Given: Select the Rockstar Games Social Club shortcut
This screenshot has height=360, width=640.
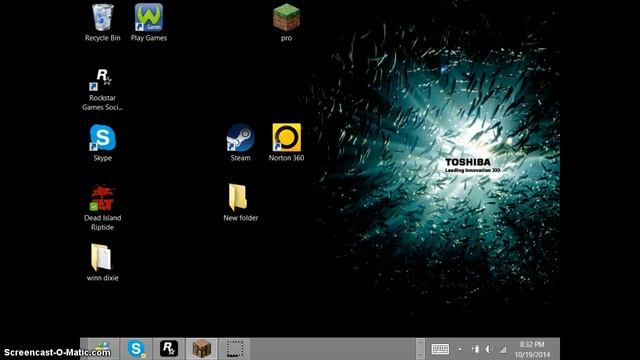Looking at the screenshot, I should point(102,79).
